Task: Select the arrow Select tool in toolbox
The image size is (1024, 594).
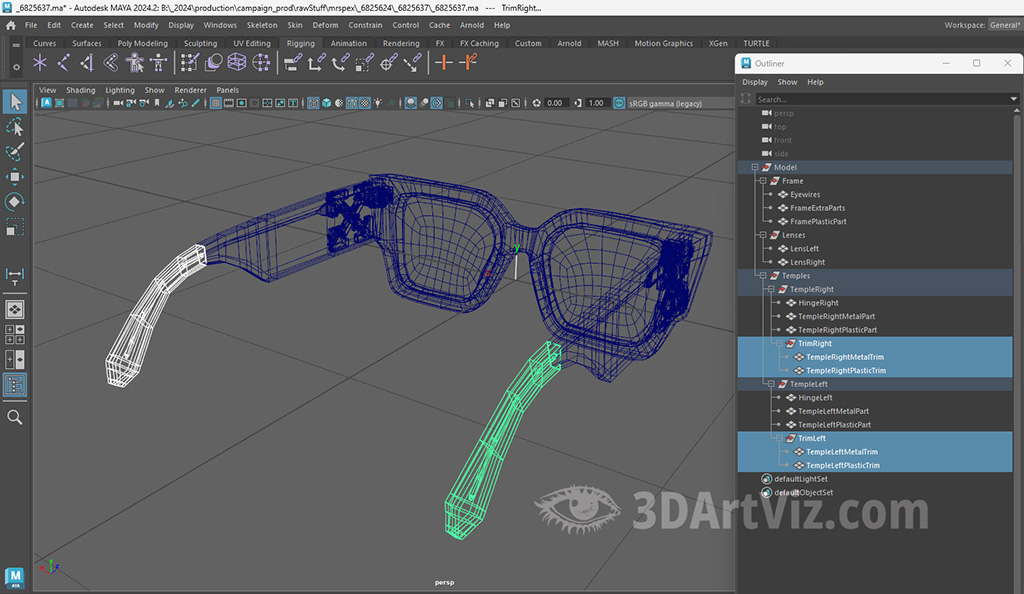Action: (15, 102)
